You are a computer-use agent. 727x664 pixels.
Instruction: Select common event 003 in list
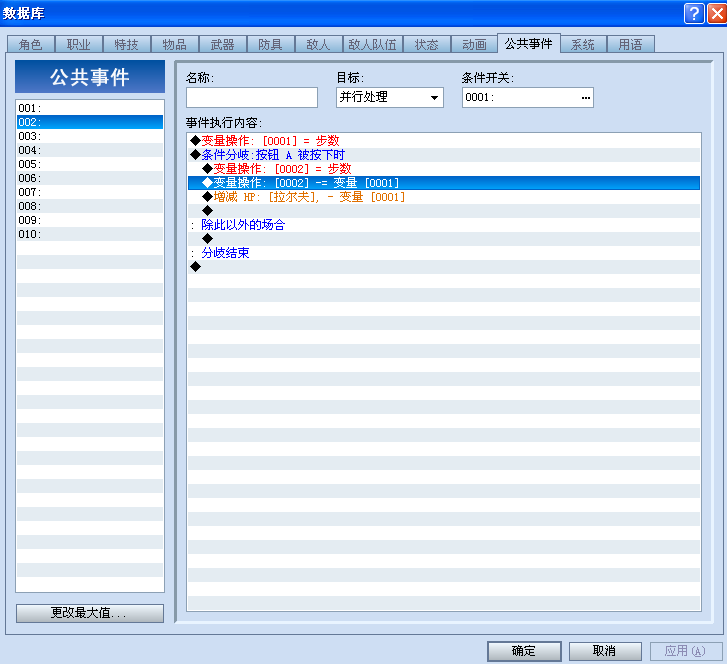90,136
